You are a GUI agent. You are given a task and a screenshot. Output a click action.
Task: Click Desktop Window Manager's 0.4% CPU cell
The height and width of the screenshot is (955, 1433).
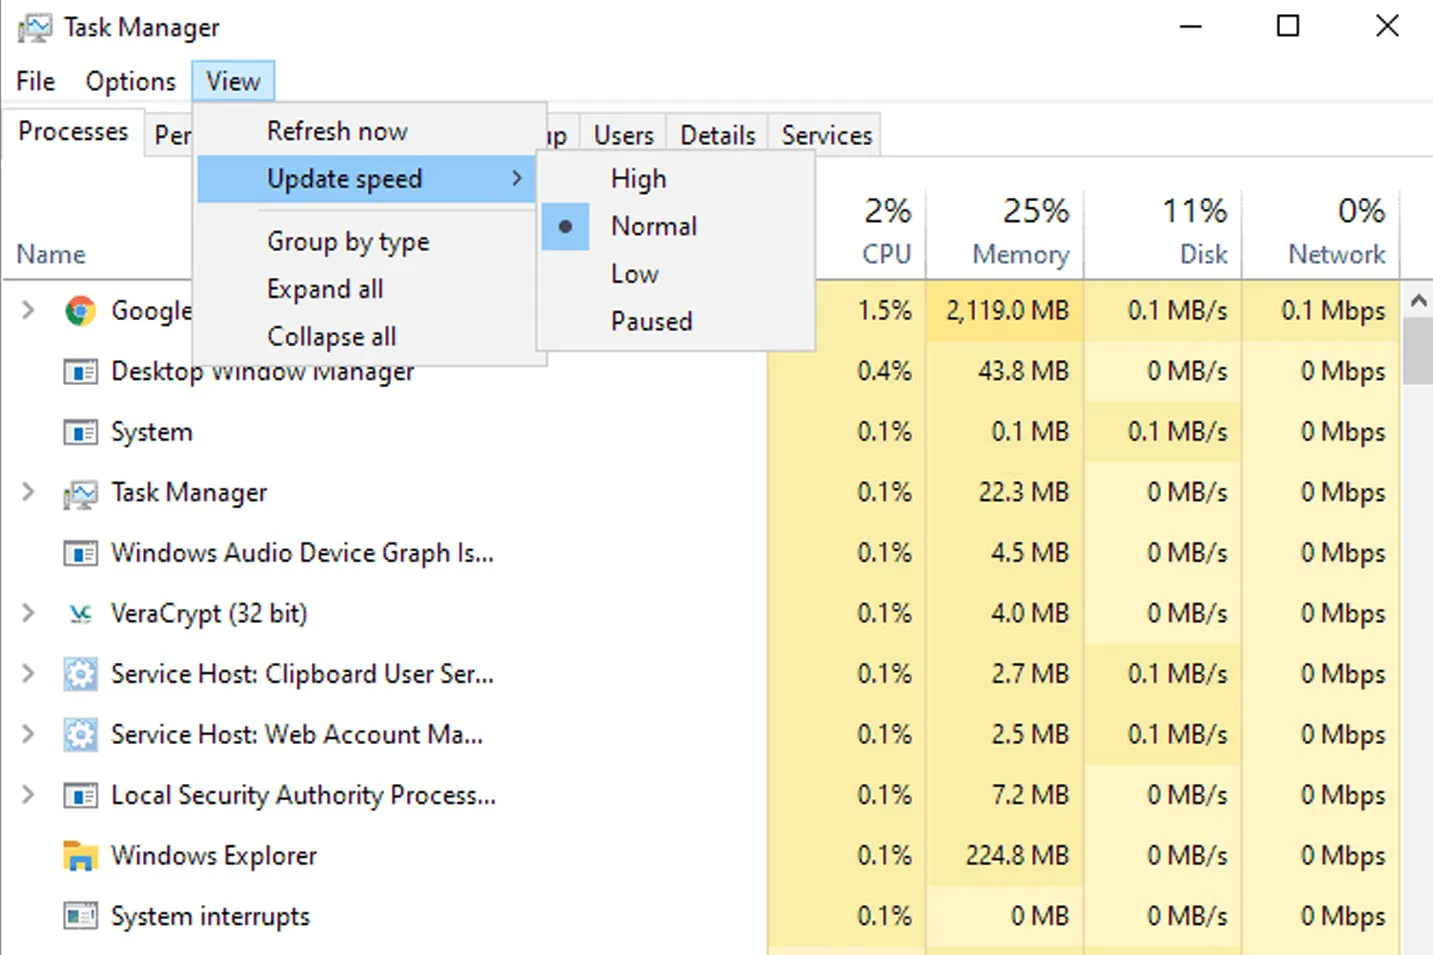click(884, 372)
